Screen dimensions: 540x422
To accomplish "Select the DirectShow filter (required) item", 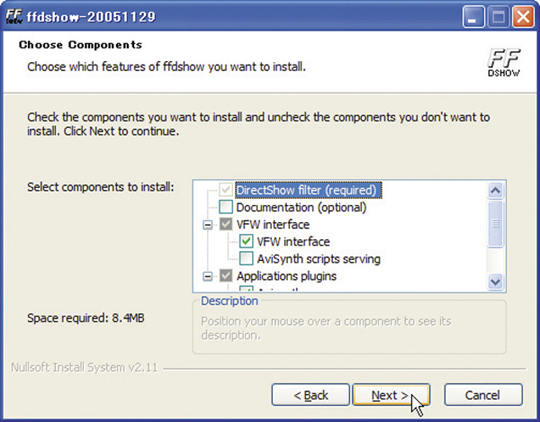I will (x=308, y=190).
